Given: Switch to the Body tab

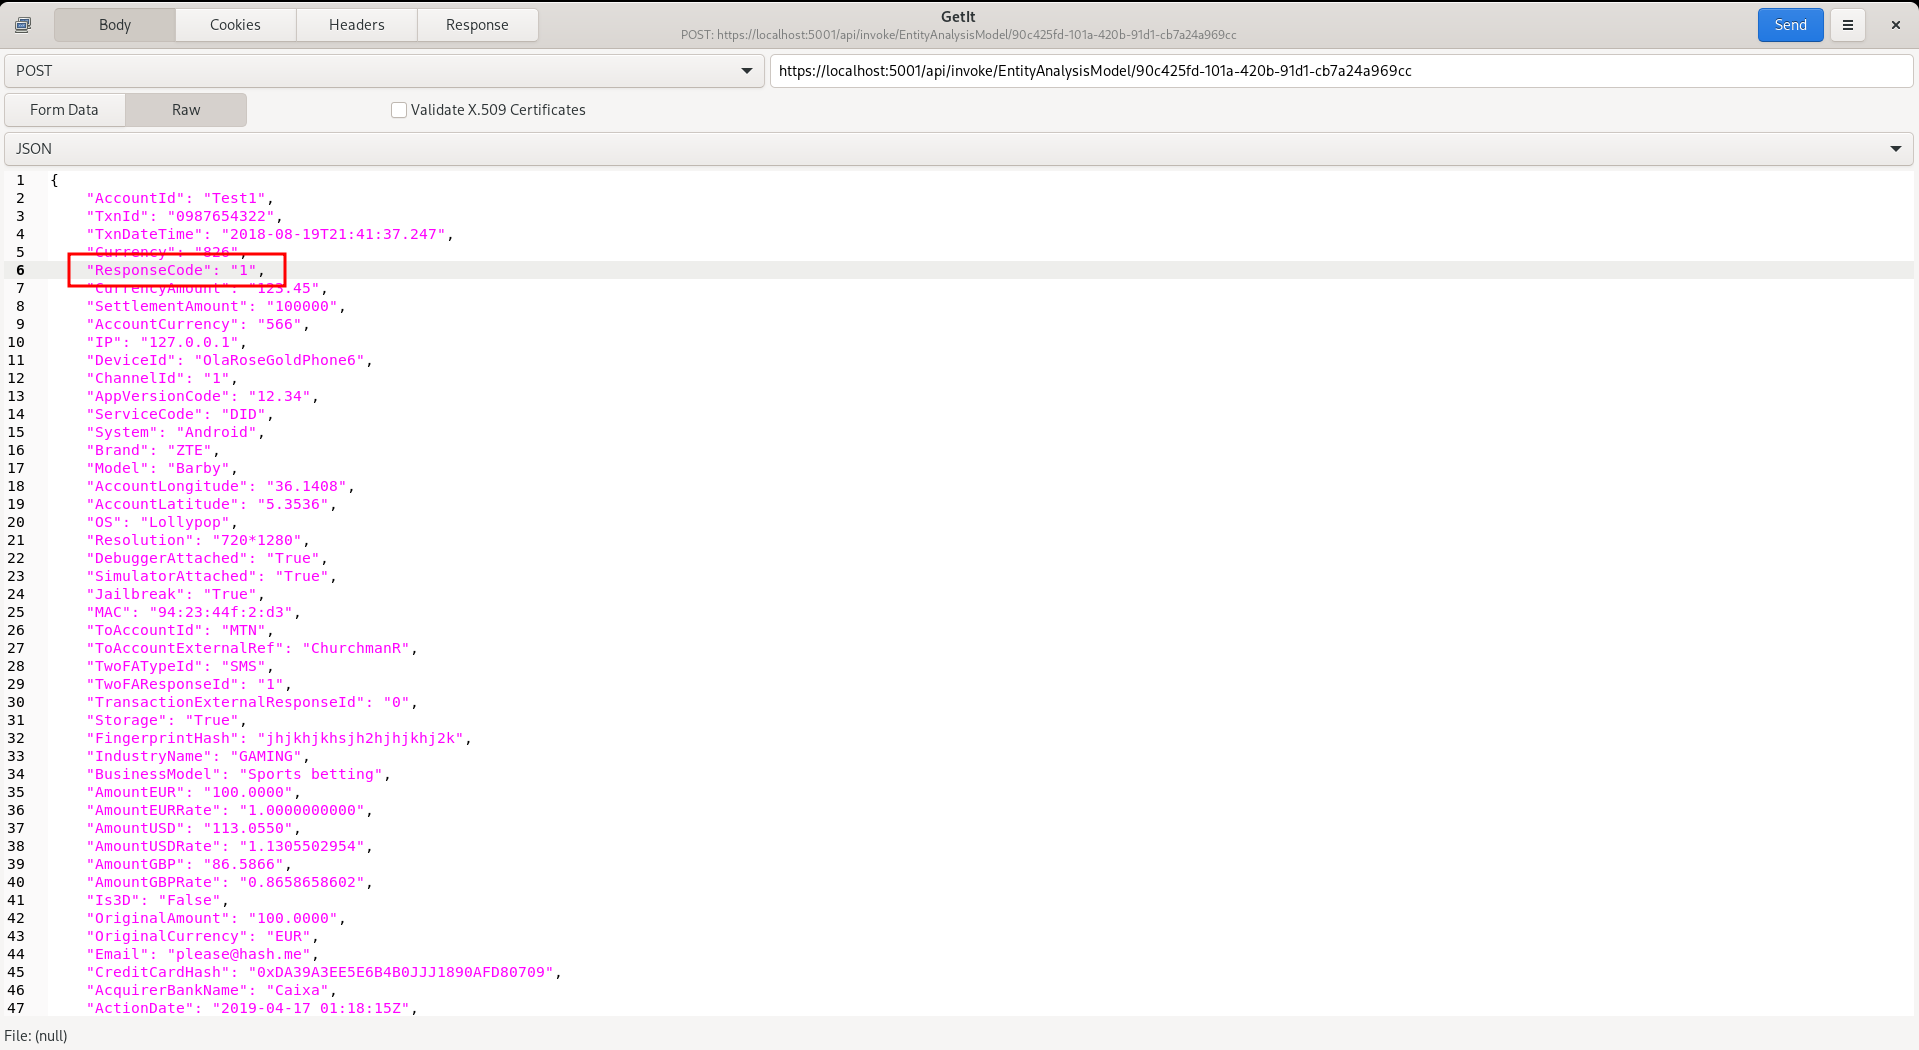Looking at the screenshot, I should point(115,25).
